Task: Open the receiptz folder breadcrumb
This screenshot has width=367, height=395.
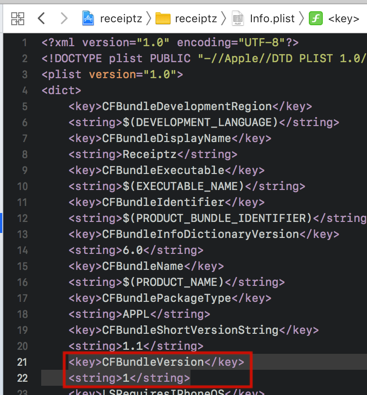Action: click(x=196, y=19)
